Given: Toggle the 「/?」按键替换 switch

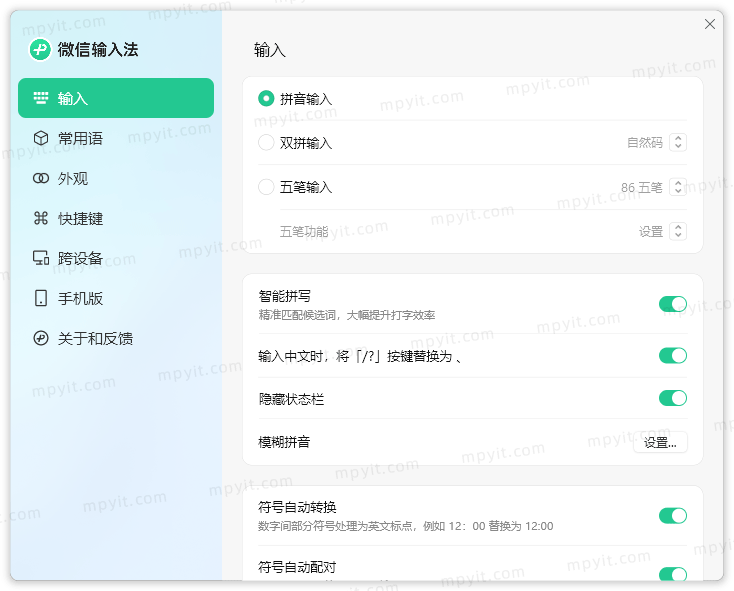Looking at the screenshot, I should (x=673, y=356).
